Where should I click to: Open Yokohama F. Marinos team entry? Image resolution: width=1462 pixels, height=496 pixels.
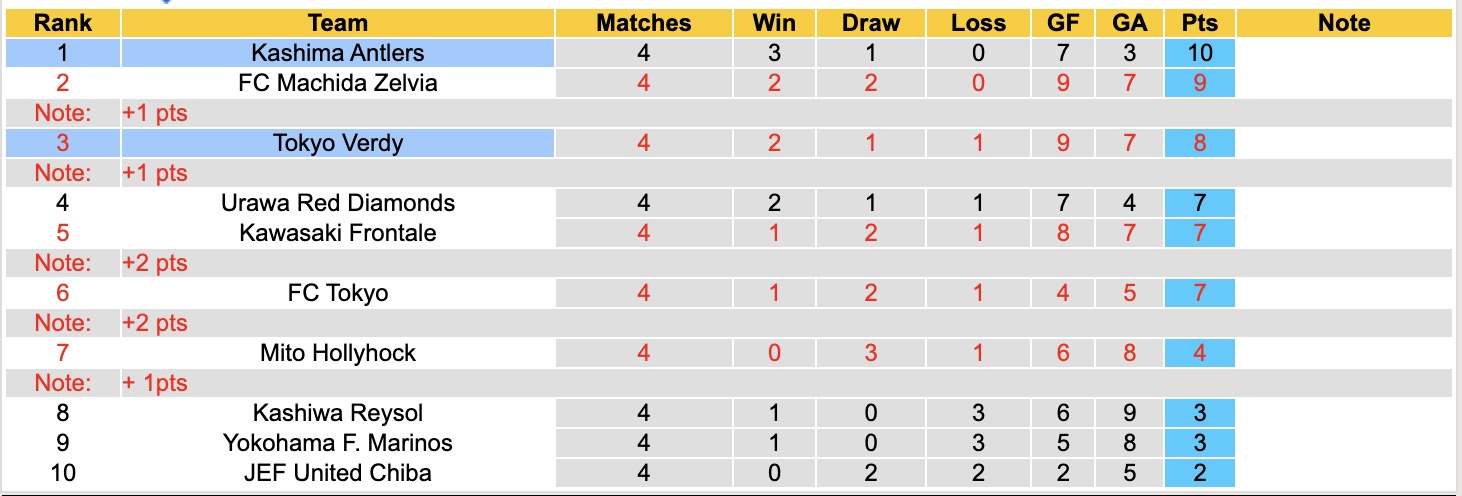coord(338,443)
